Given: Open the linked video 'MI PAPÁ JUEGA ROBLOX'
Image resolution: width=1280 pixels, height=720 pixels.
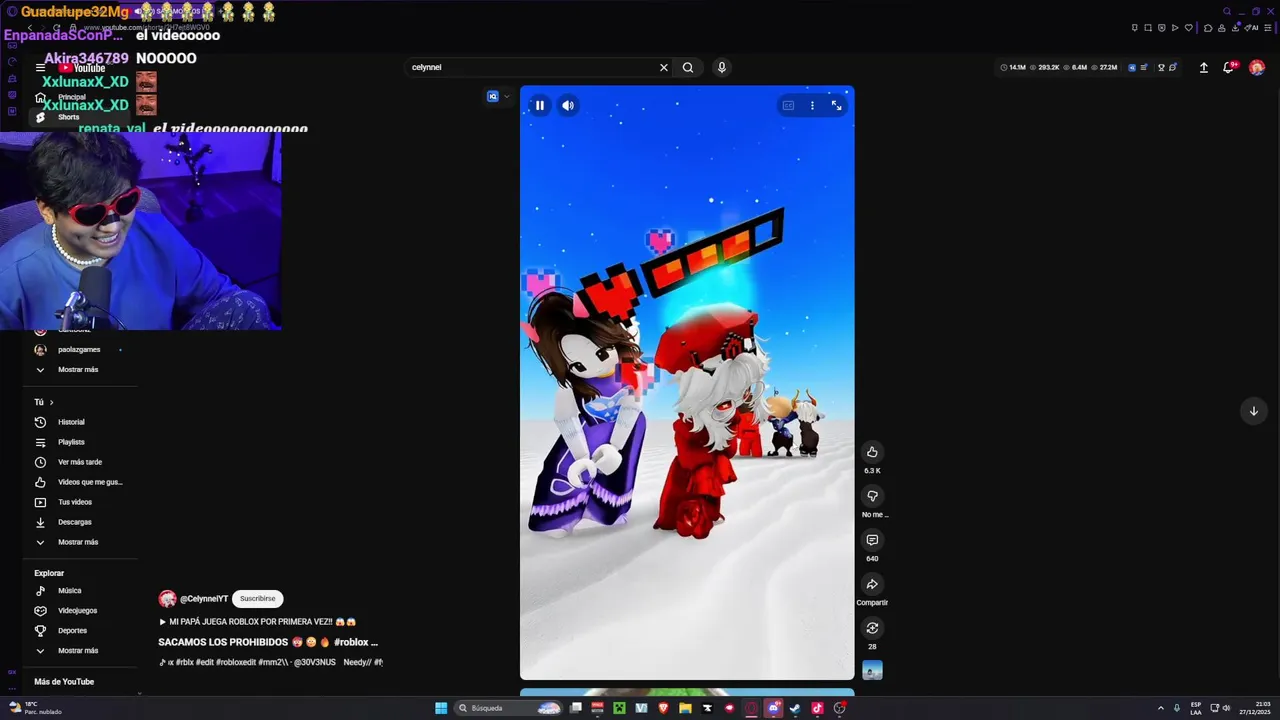Looking at the screenshot, I should coord(258,622).
